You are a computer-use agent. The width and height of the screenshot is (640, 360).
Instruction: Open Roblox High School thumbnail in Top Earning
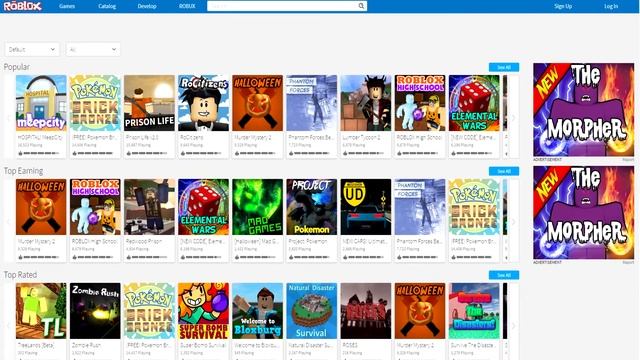pyautogui.click(x=95, y=207)
